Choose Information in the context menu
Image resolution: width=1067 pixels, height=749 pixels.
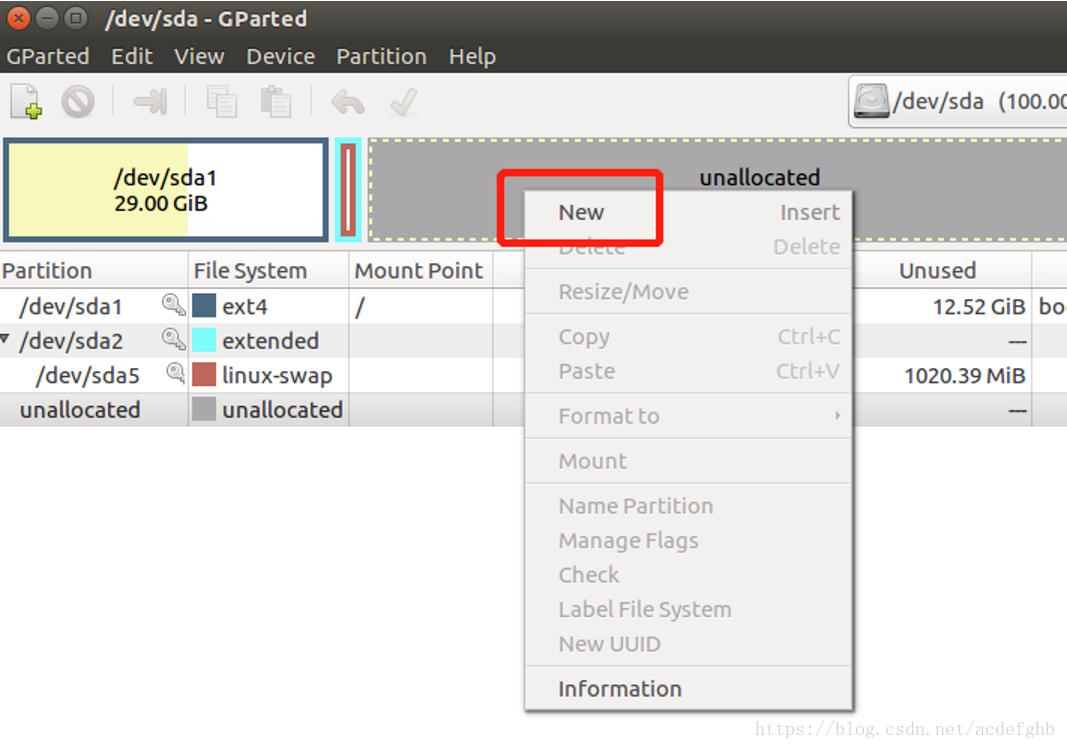689,688
